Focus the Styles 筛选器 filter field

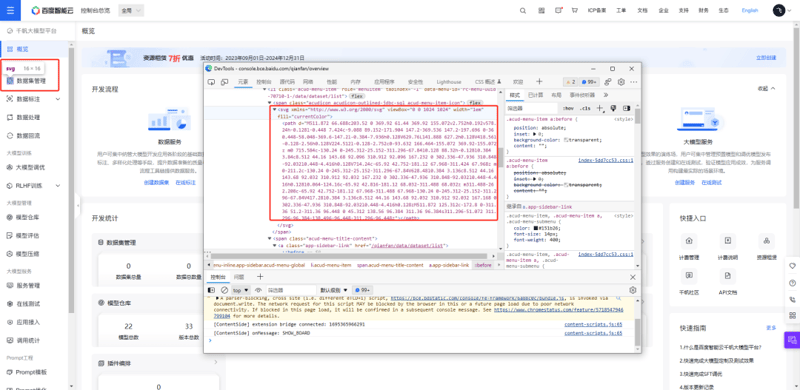(532, 108)
